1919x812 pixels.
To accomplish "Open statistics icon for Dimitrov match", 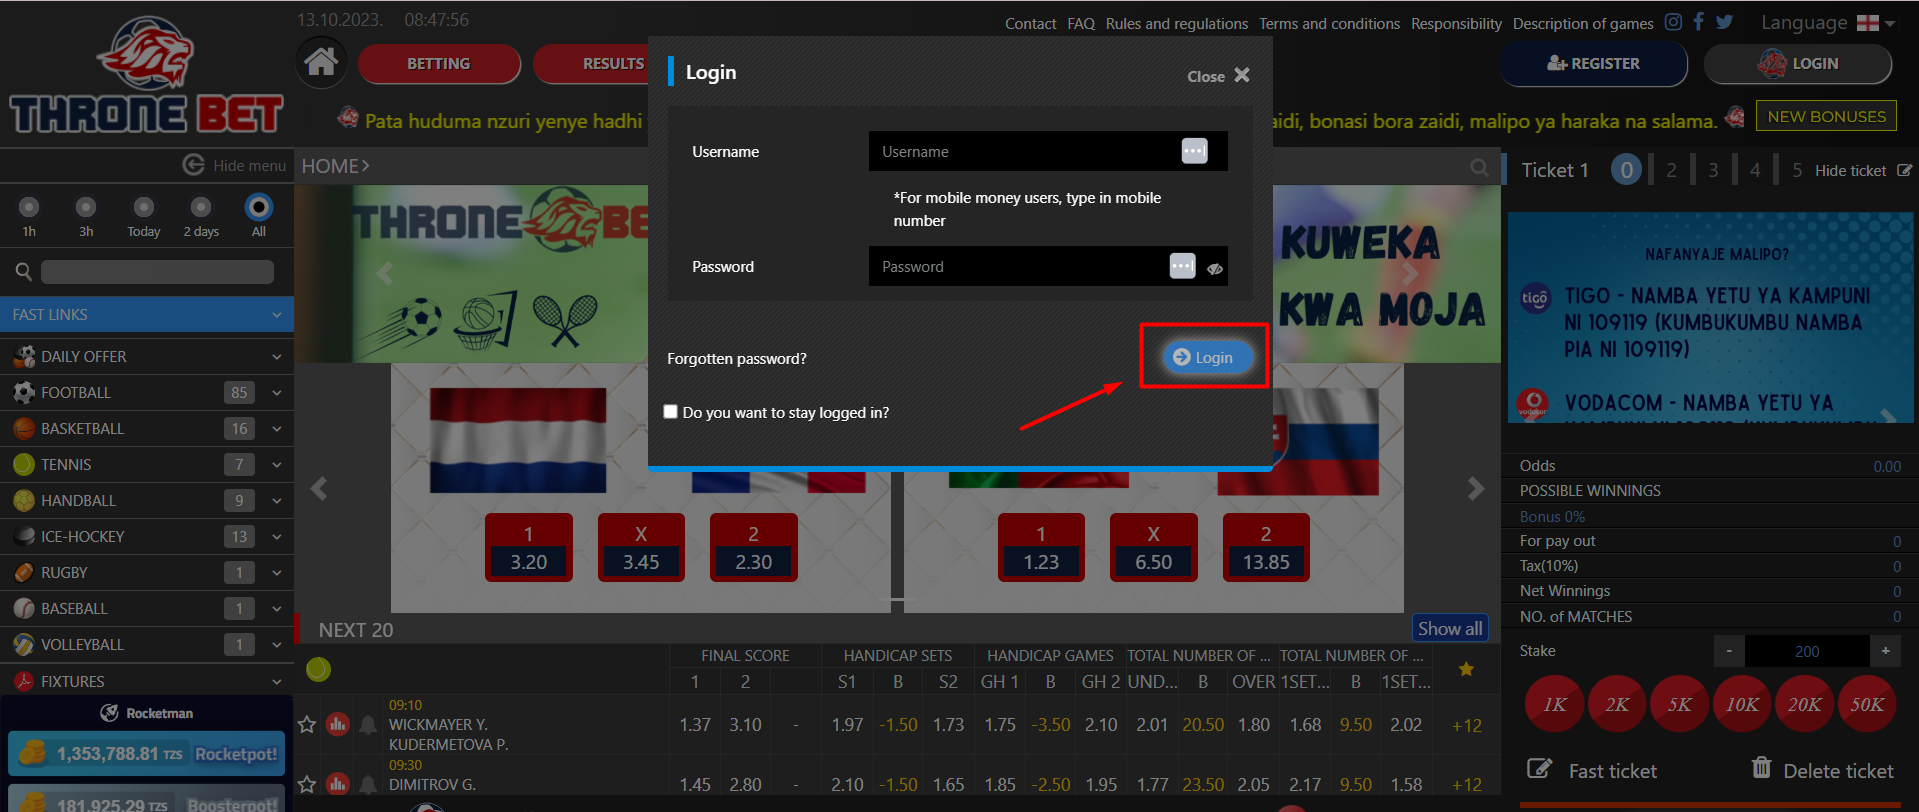I will (338, 784).
